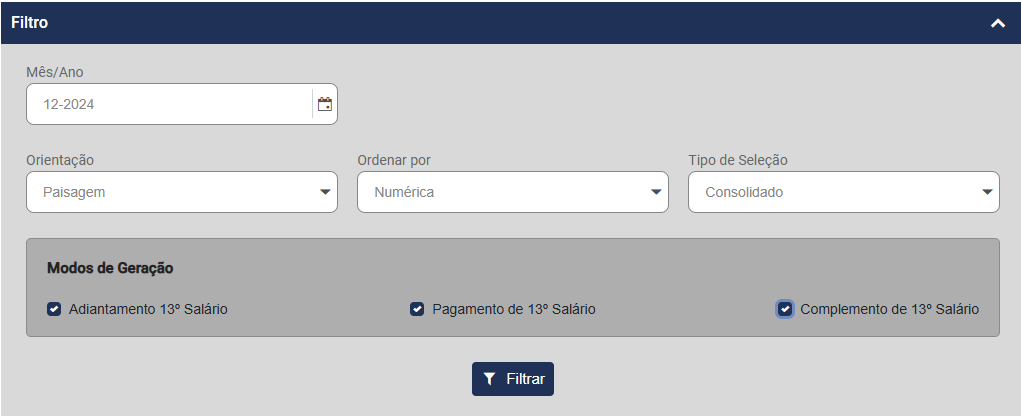Click the arrow beside Consolidado

point(987,192)
